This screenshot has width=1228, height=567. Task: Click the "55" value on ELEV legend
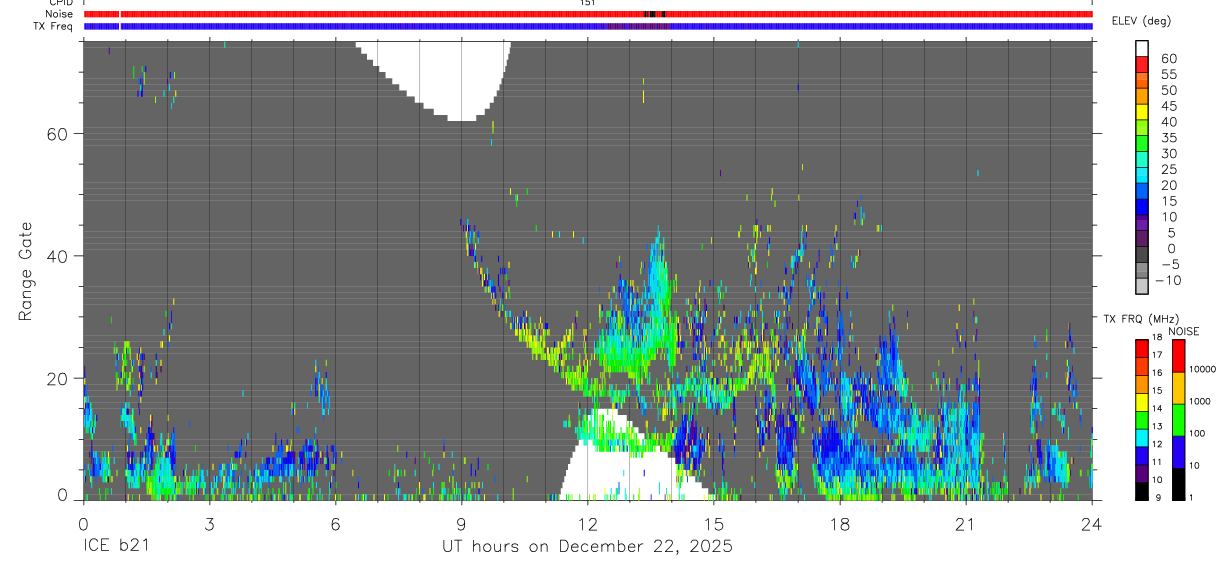(x=1169, y=75)
